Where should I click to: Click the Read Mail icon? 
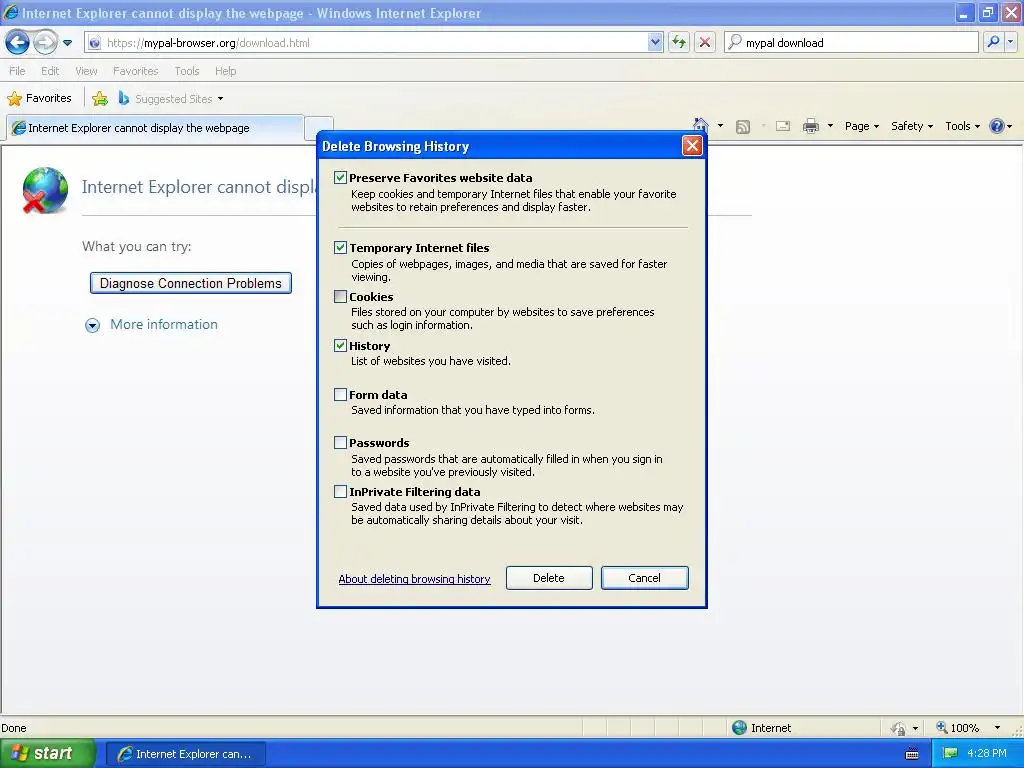783,126
